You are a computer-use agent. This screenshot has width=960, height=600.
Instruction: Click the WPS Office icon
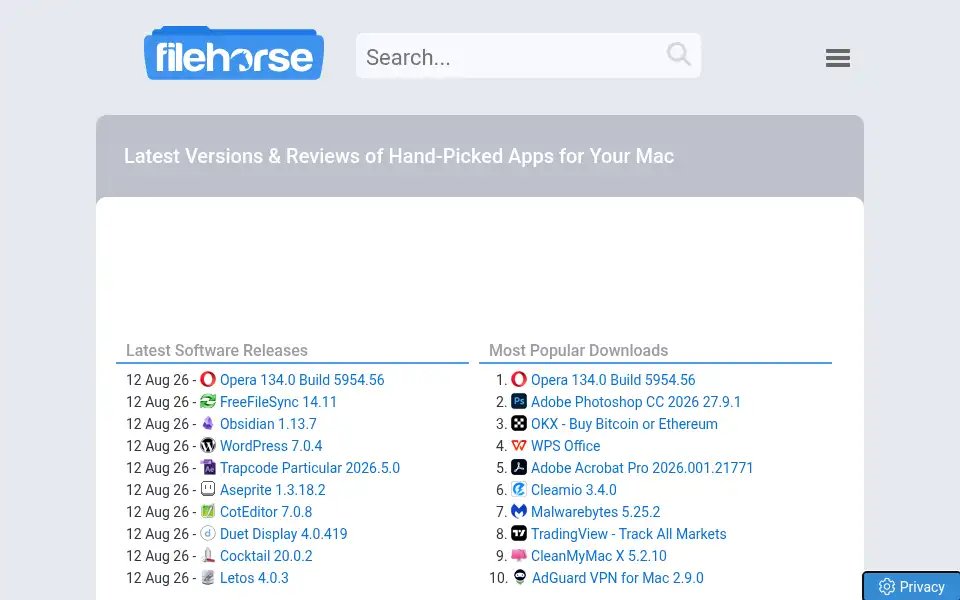coord(519,445)
